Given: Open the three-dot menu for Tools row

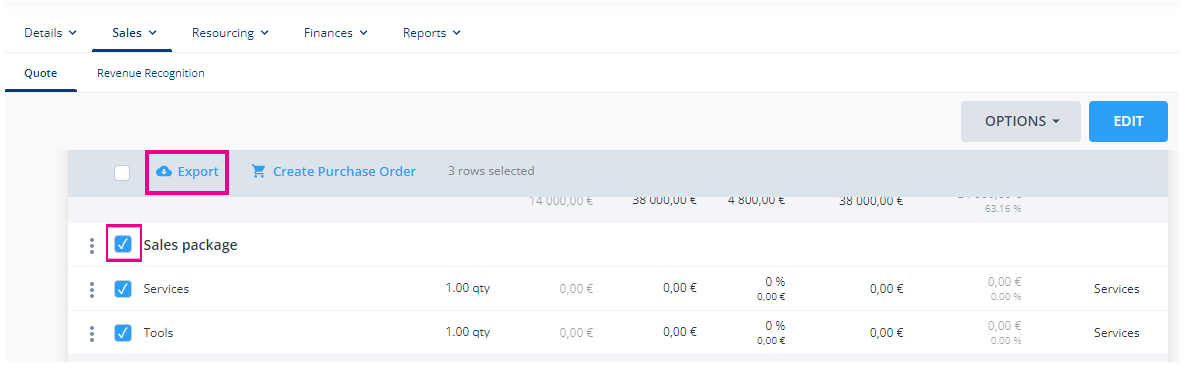Looking at the screenshot, I should 92,333.
